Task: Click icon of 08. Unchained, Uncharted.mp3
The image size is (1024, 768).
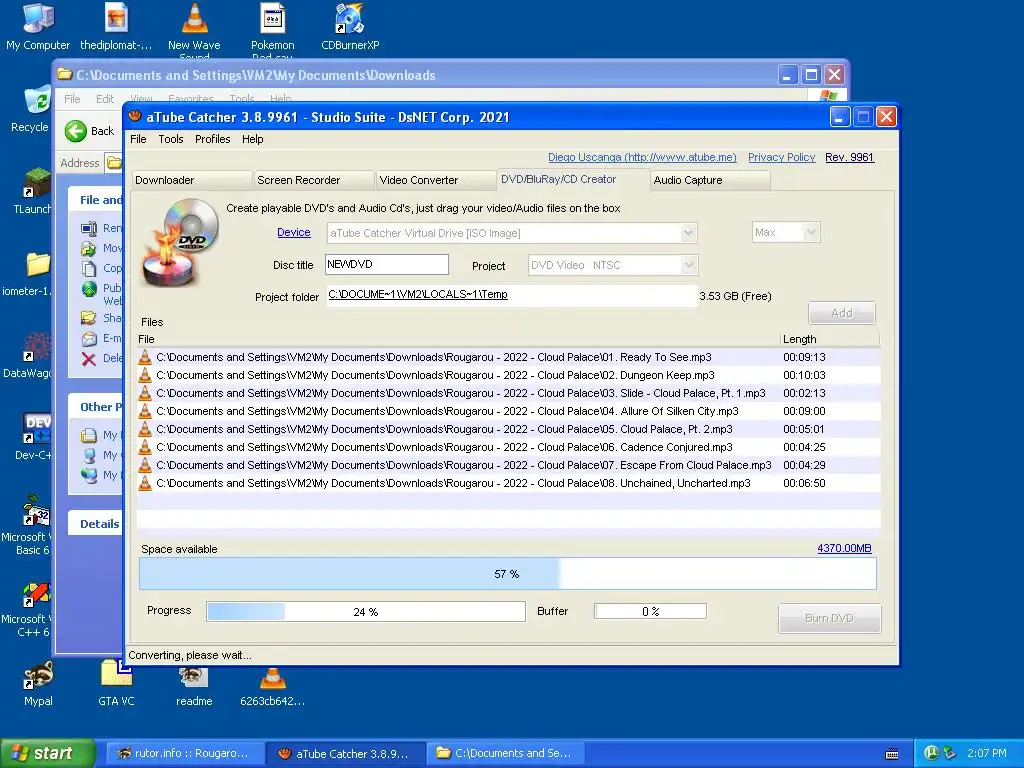Action: pos(145,483)
